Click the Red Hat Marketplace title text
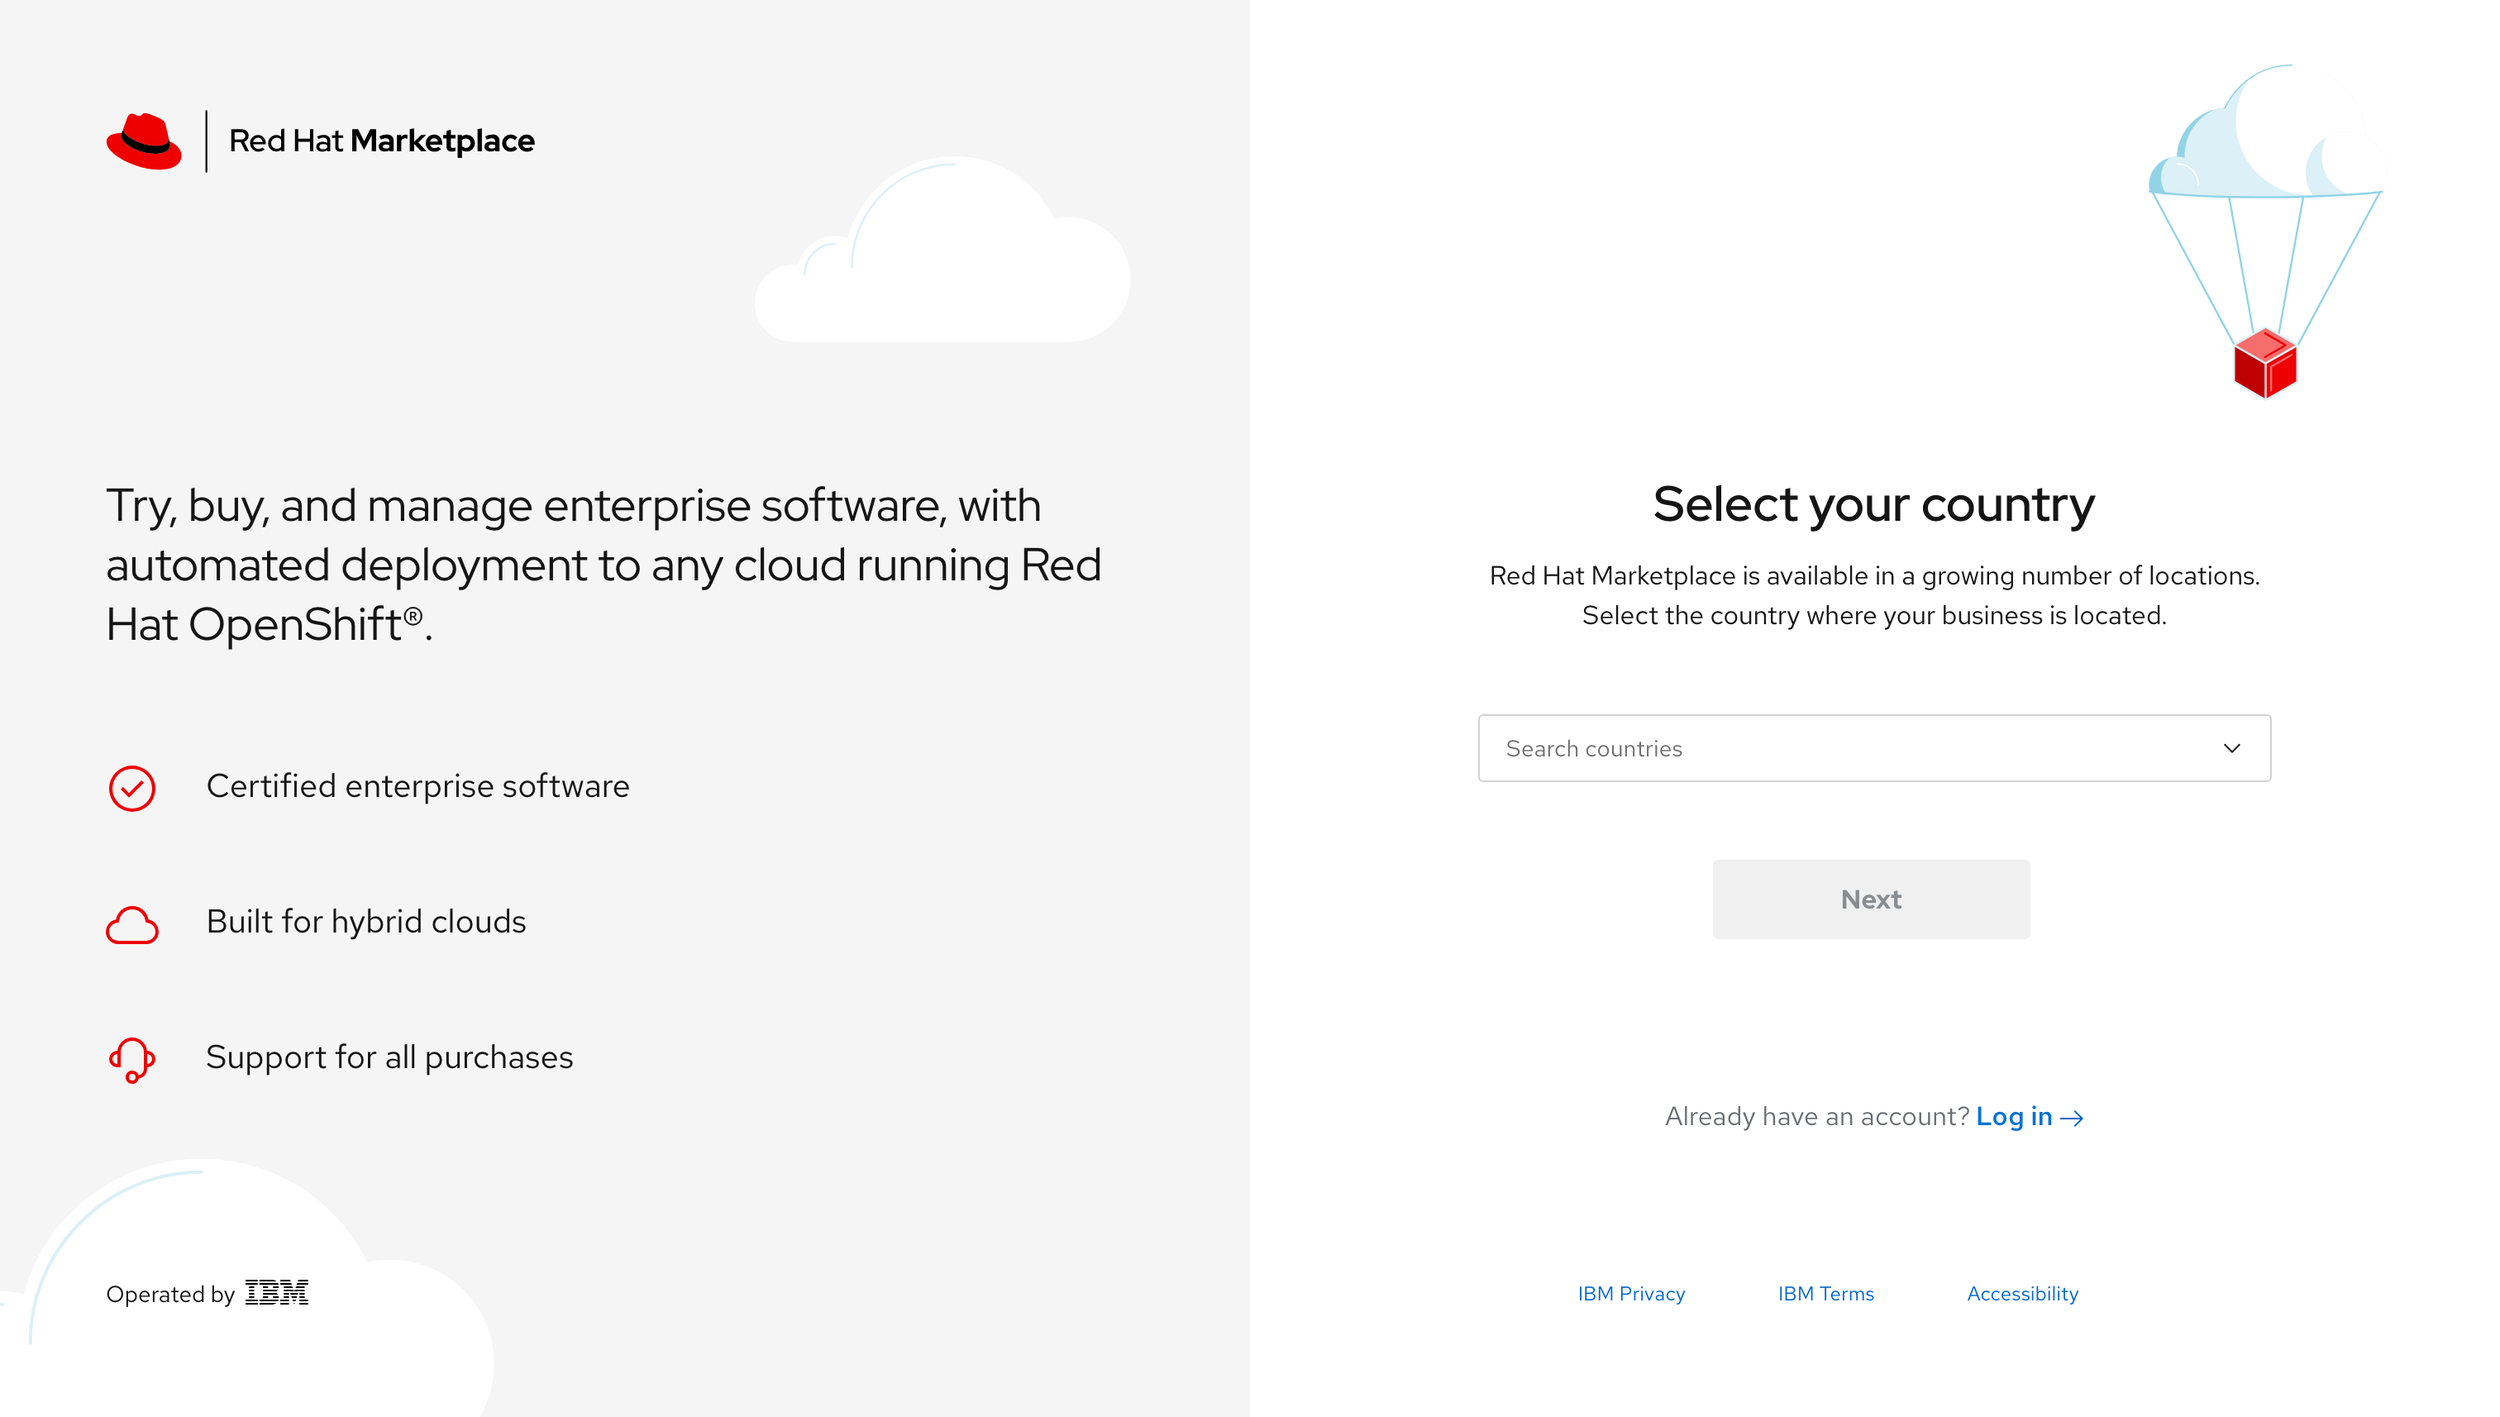 [381, 141]
